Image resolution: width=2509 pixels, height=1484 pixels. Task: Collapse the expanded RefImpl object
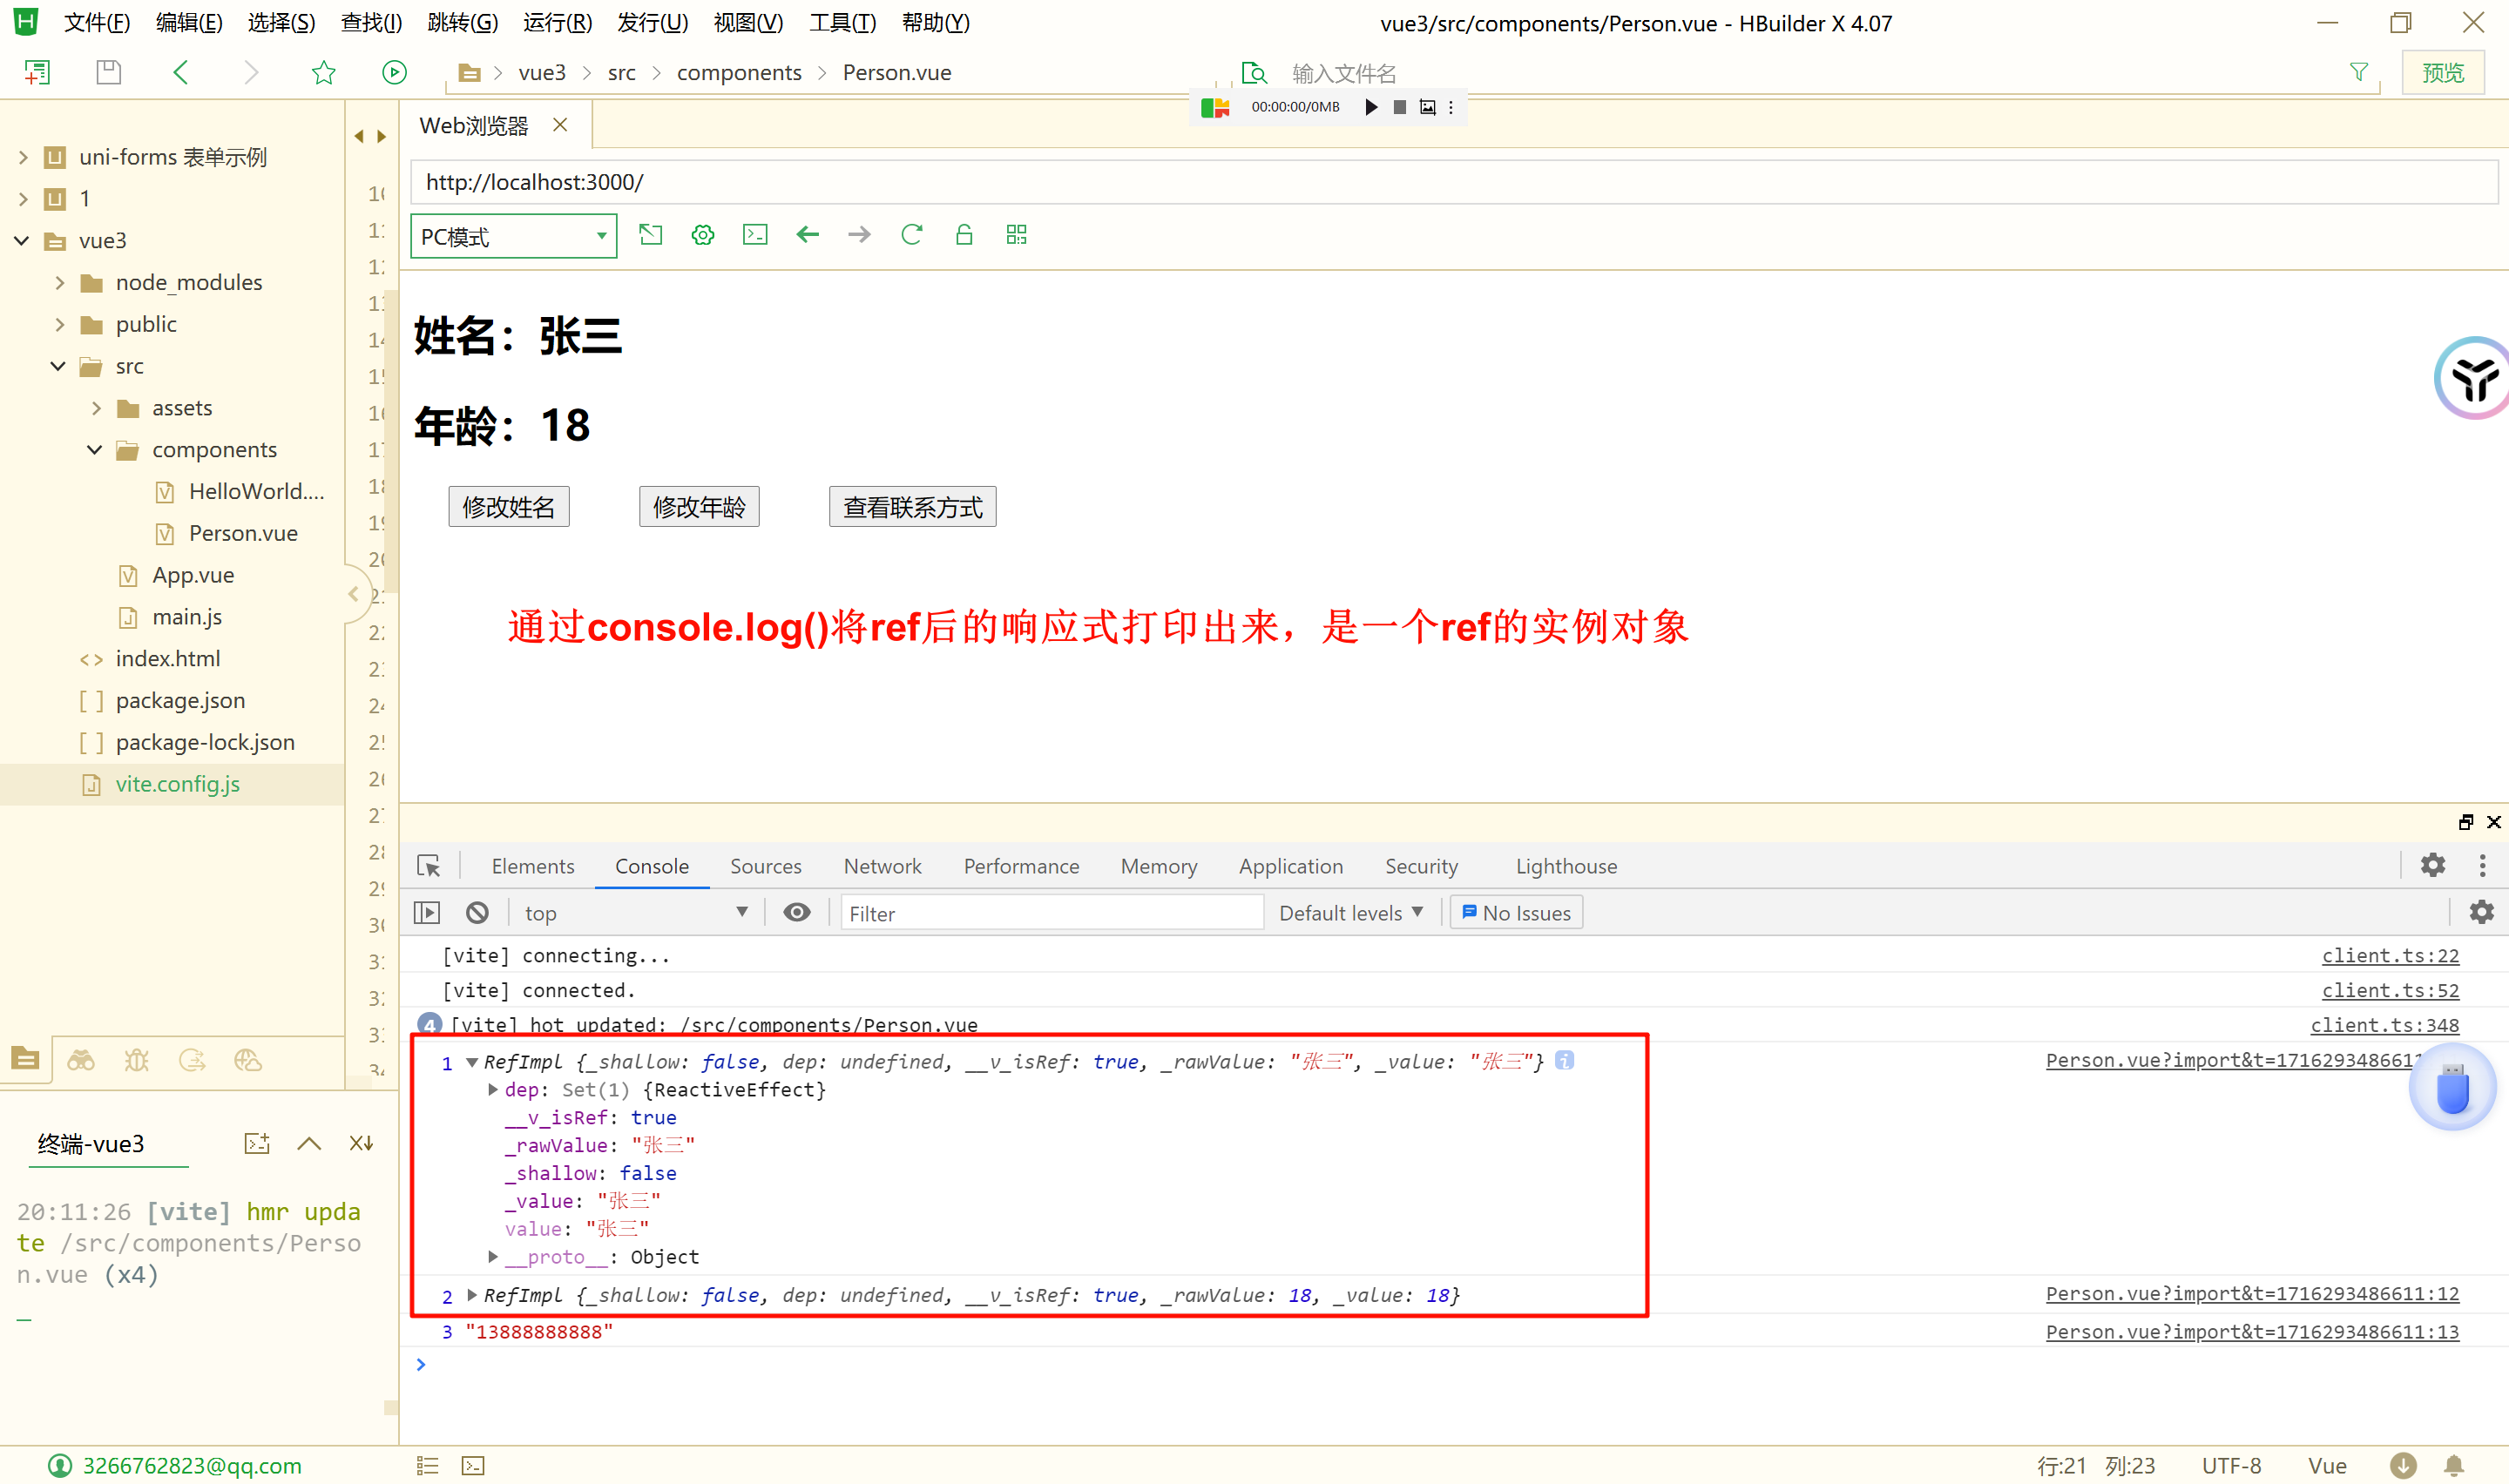472,1062
